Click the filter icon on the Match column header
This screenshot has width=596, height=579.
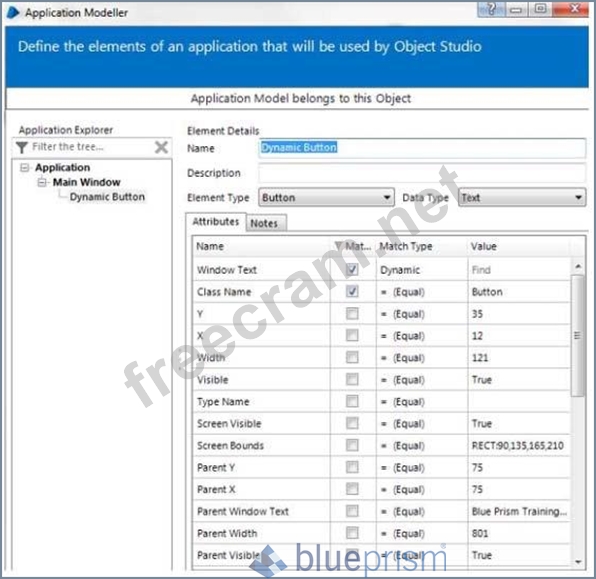pyautogui.click(x=338, y=246)
